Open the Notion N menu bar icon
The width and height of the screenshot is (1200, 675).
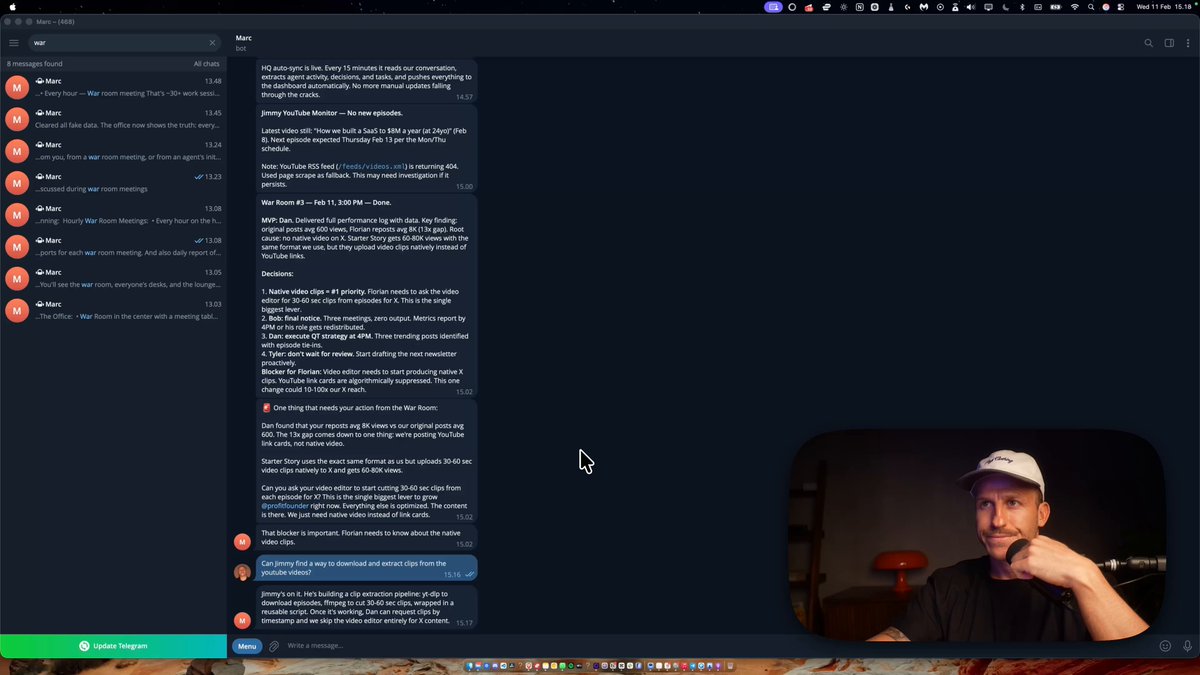point(859,6)
